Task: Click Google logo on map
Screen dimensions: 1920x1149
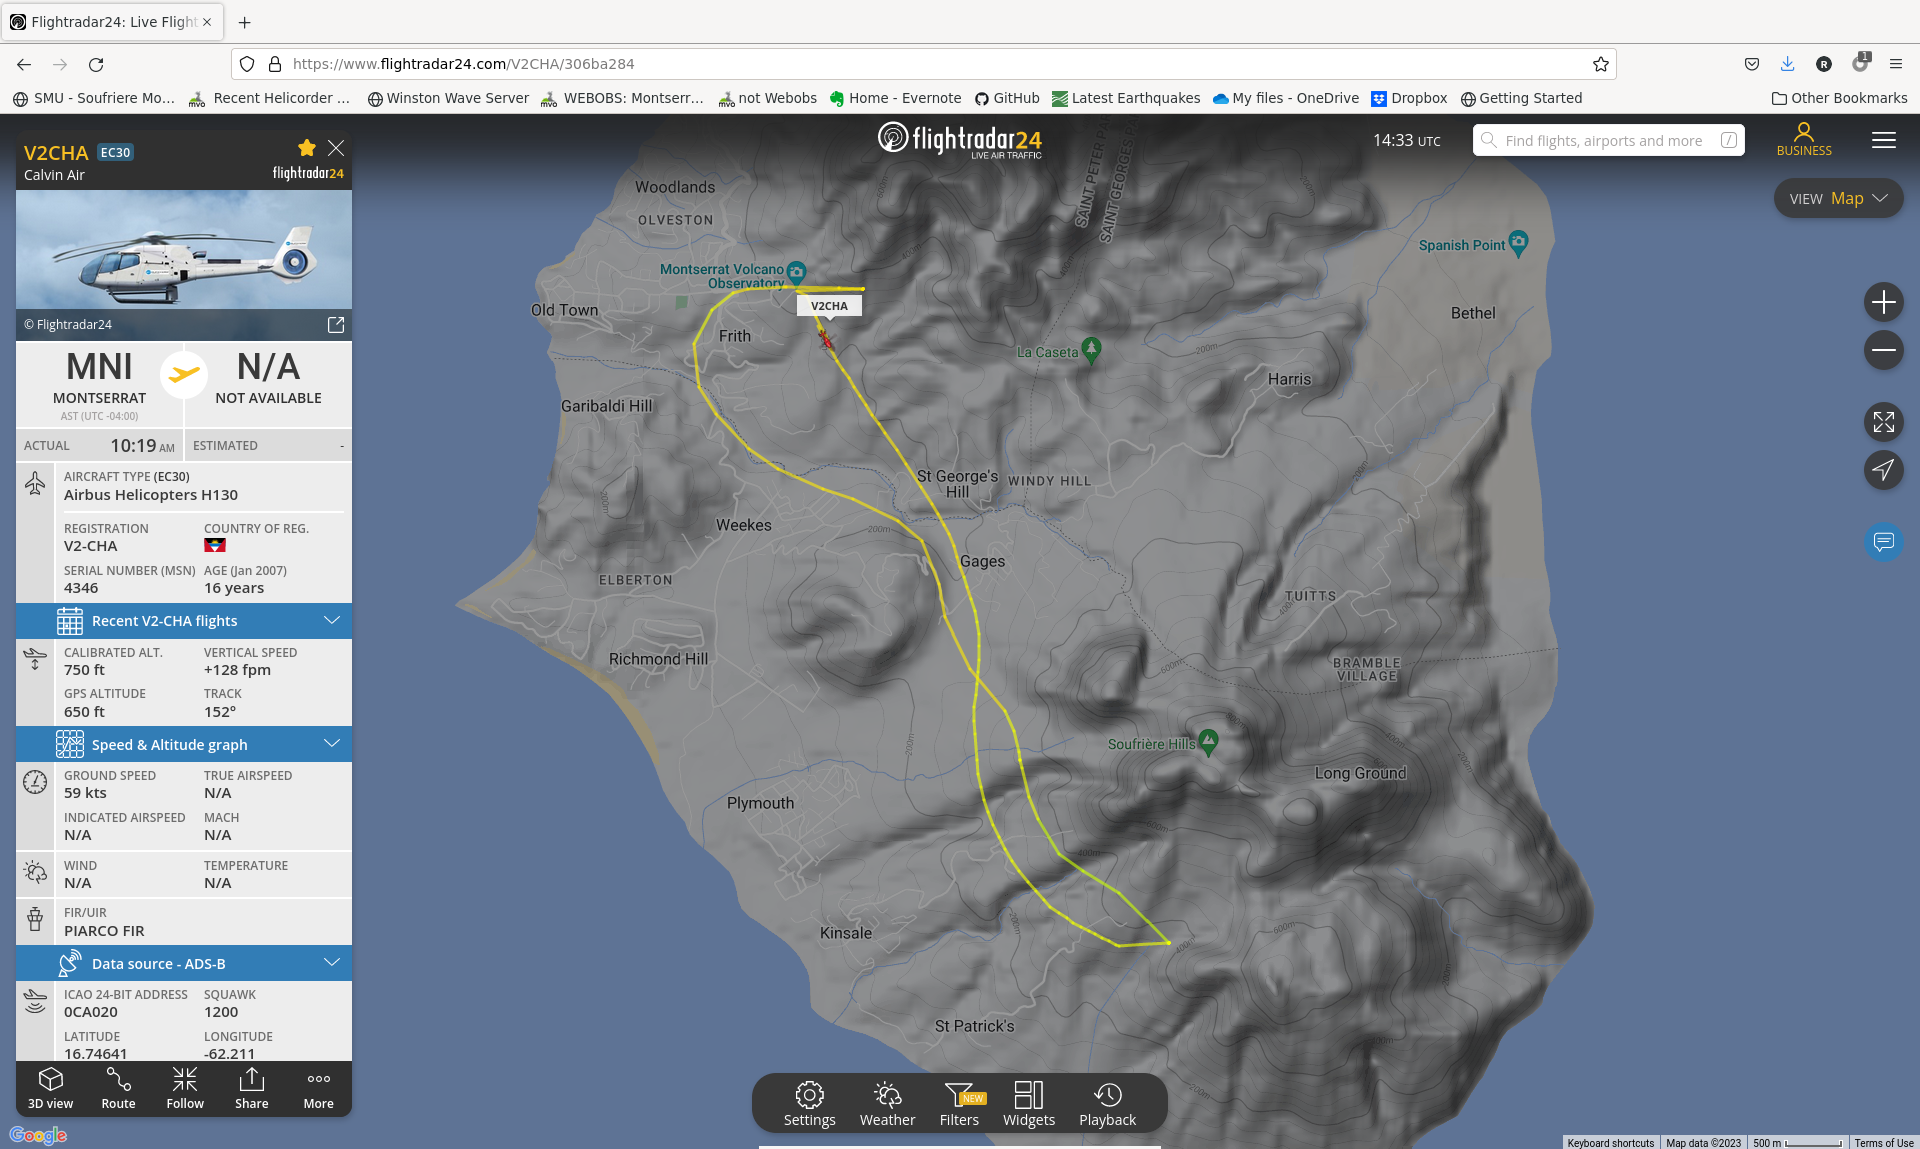Action: pos(38,1135)
